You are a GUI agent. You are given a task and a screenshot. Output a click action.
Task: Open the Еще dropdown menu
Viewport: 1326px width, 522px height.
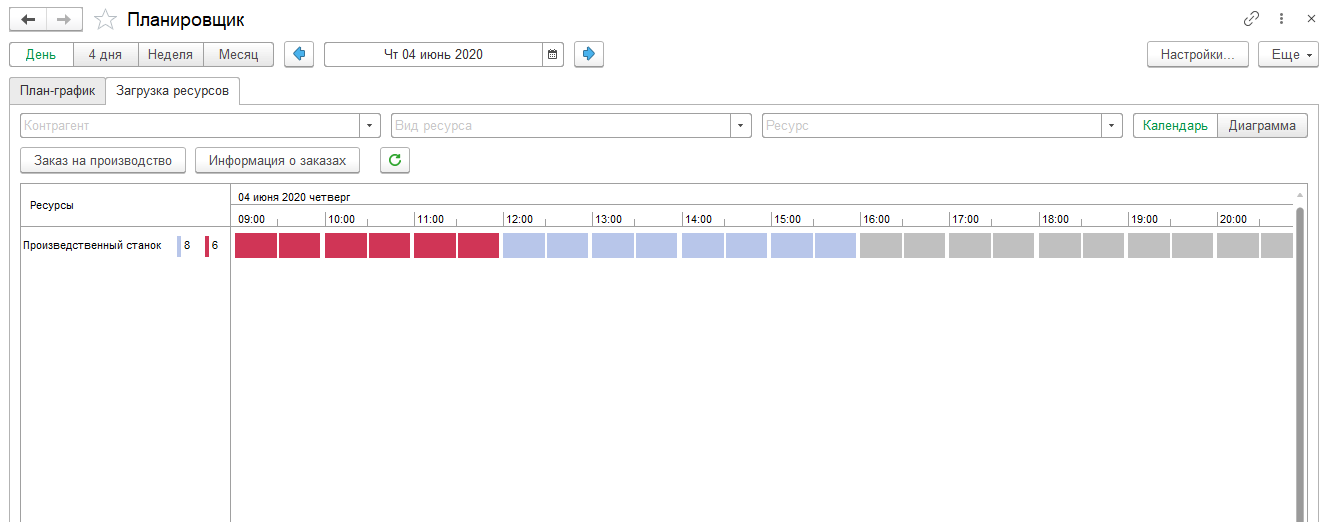1288,54
